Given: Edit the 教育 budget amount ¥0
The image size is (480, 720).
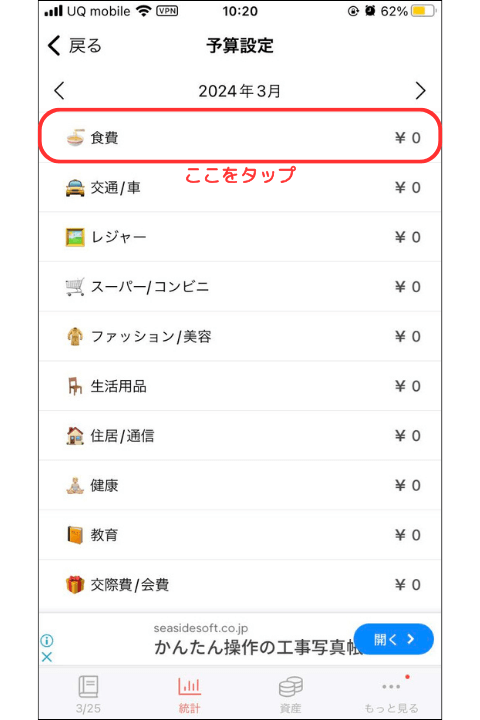Looking at the screenshot, I should [x=407, y=535].
